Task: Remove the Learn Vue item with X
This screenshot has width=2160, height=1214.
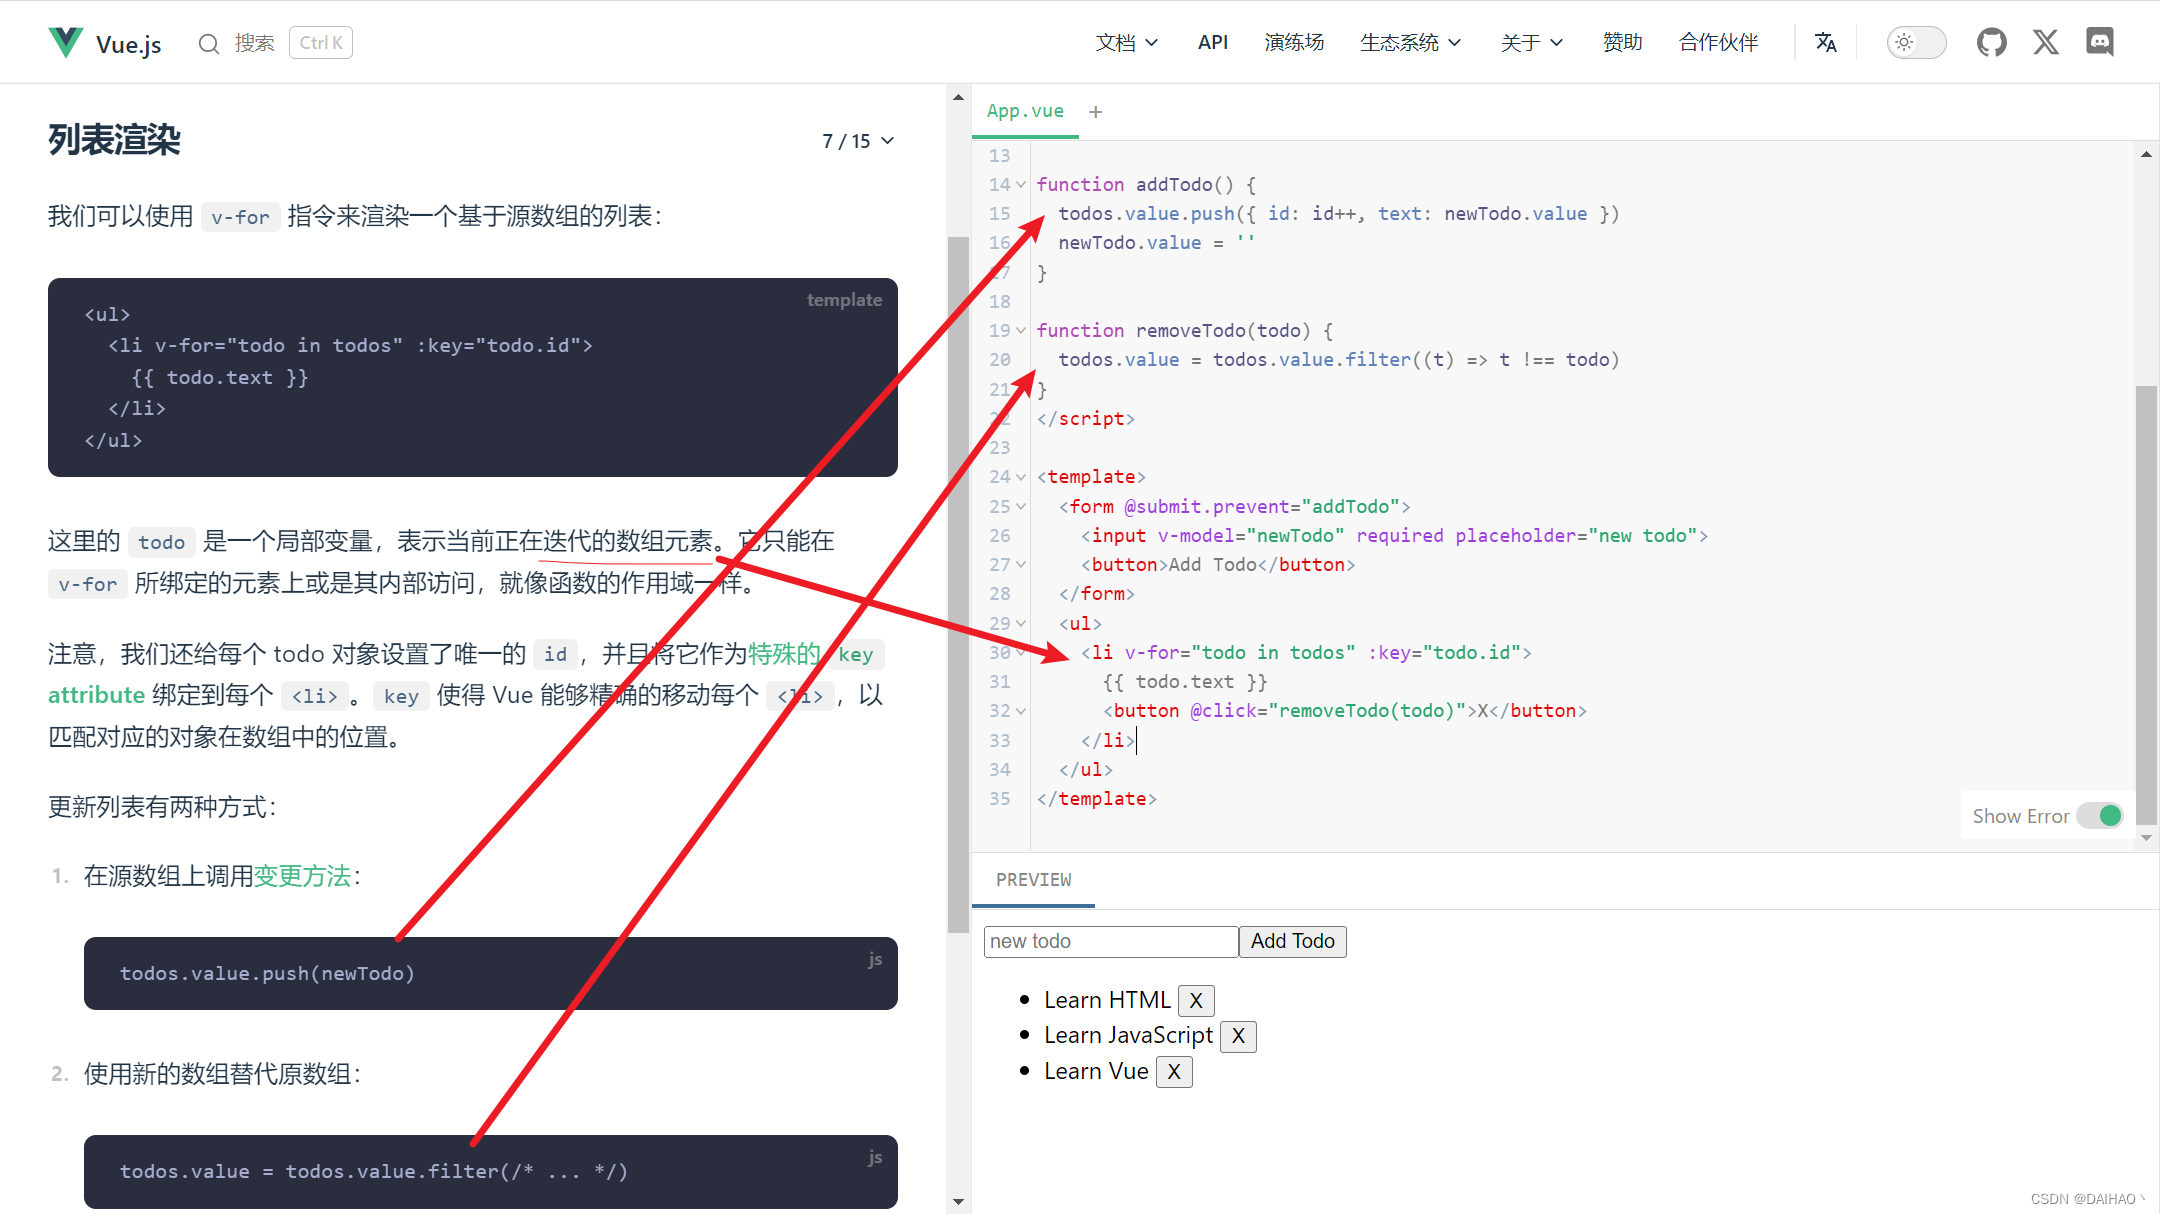Action: [1174, 1072]
